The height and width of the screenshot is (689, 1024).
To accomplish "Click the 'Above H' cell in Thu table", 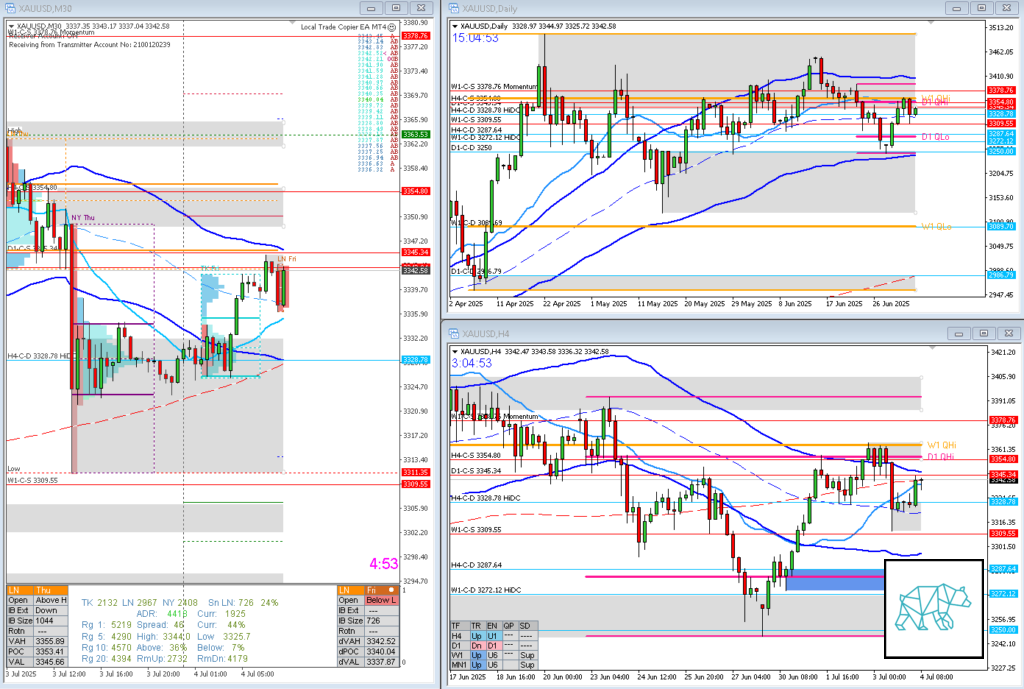I will tap(51, 600).
